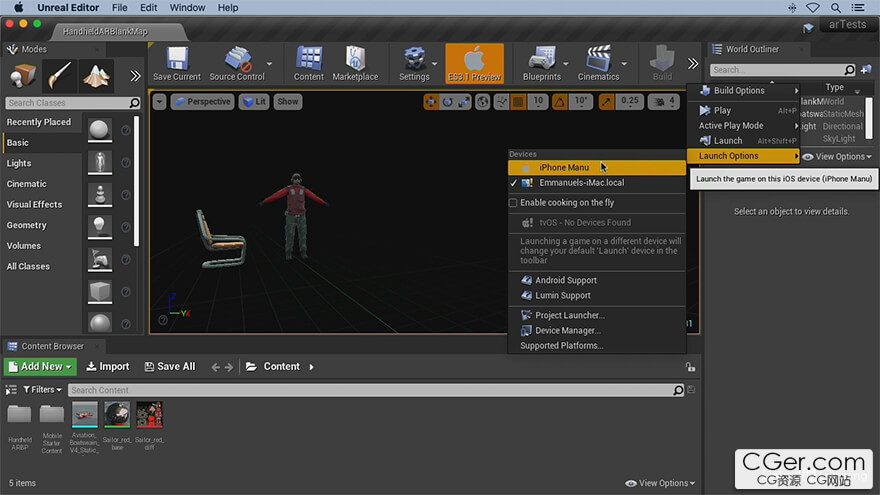Open the Filters dropdown
Viewport: 880px width, 495px height.
click(42, 389)
